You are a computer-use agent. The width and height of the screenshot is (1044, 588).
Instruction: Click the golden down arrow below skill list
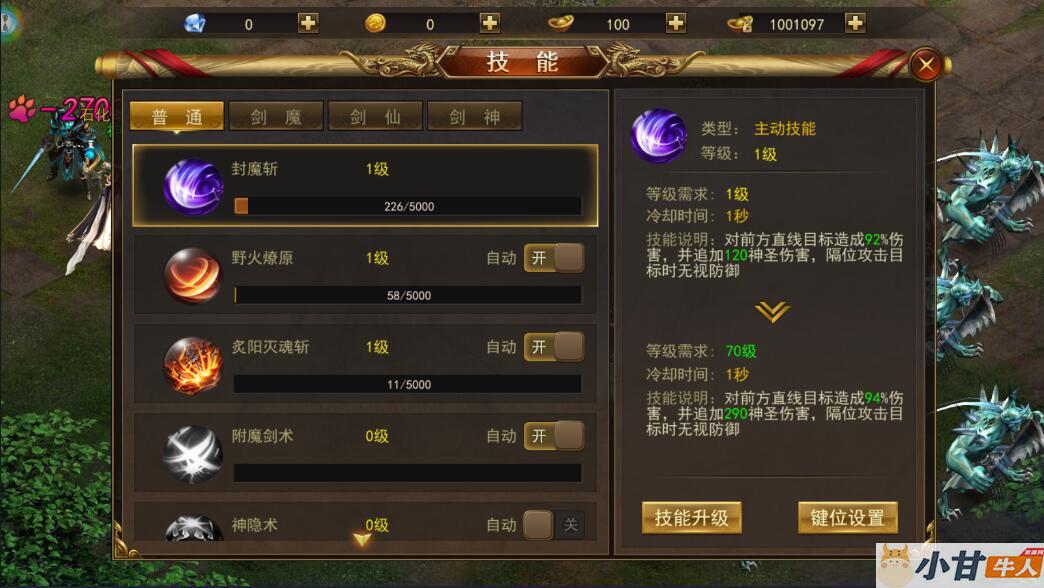pos(362,539)
